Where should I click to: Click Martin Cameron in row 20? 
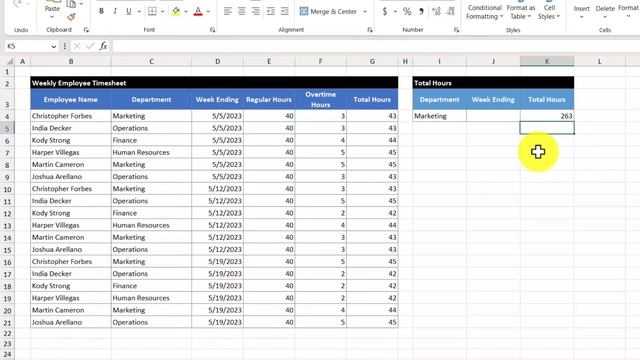tap(71, 310)
